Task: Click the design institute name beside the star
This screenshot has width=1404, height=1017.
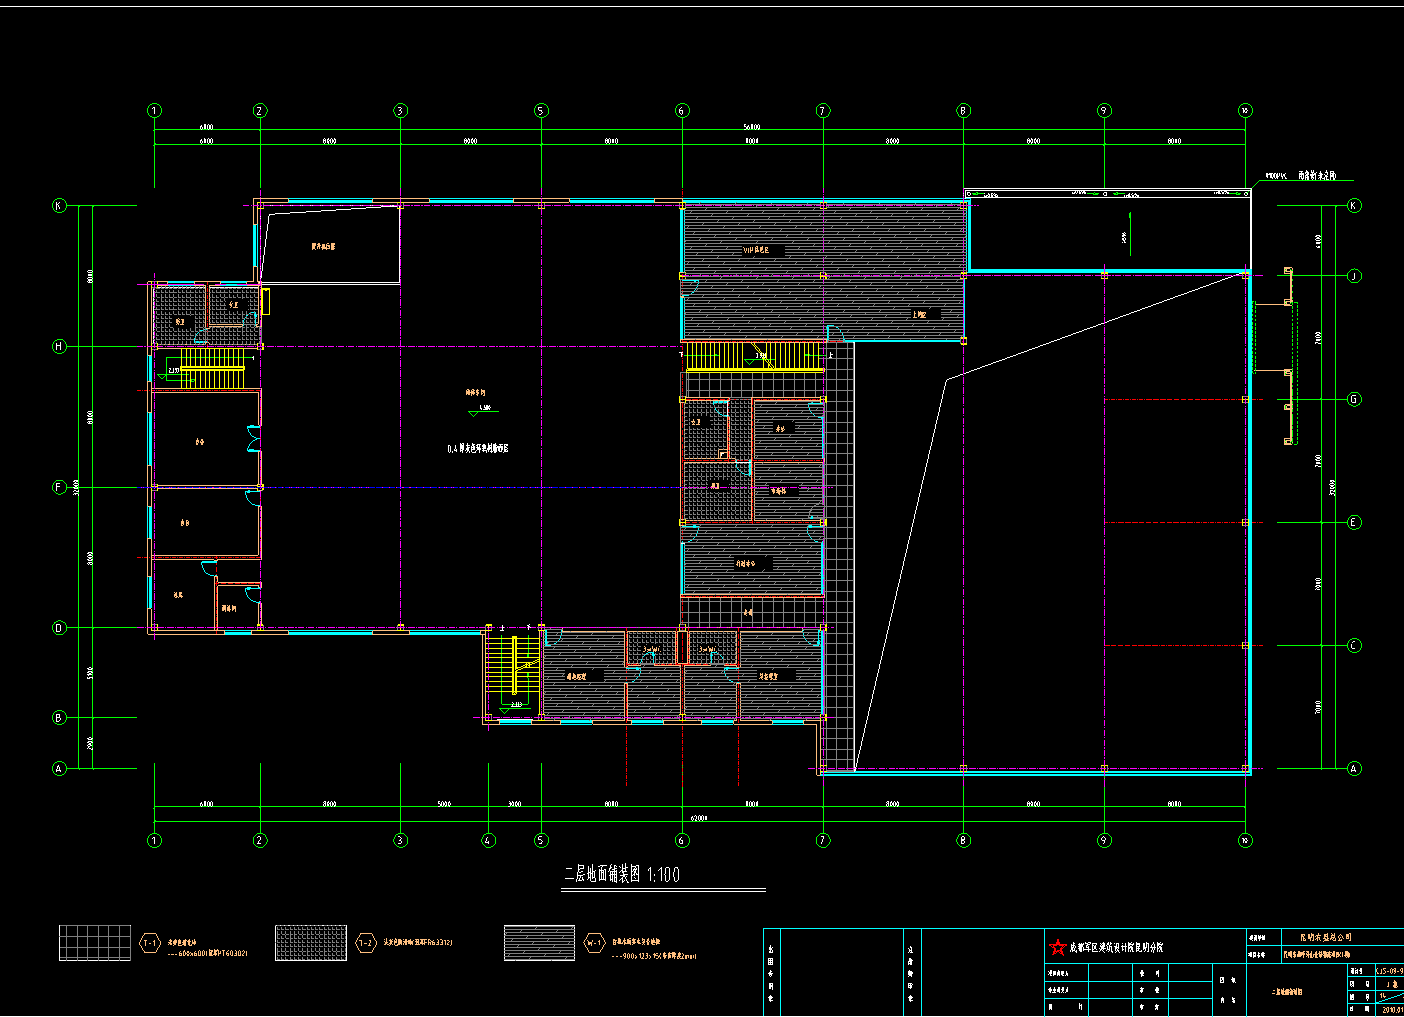Action: click(x=1115, y=946)
